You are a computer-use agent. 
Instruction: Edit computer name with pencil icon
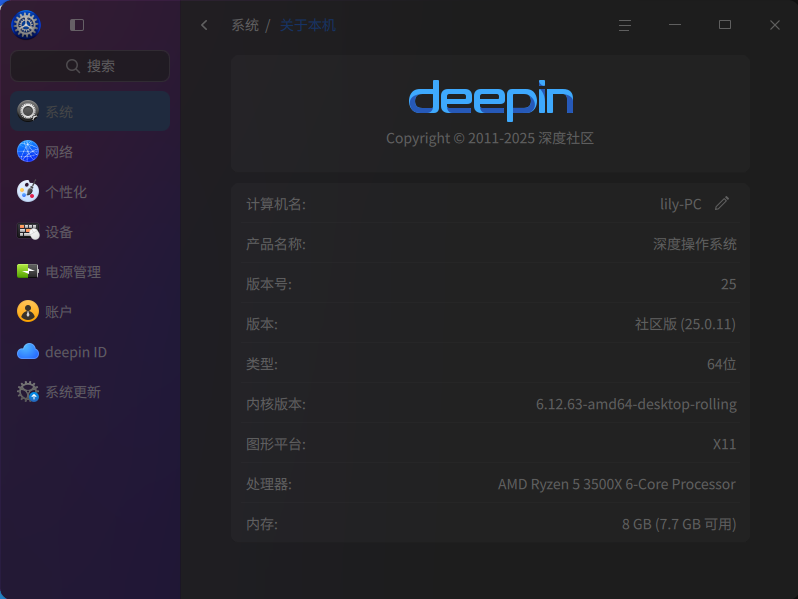click(722, 204)
